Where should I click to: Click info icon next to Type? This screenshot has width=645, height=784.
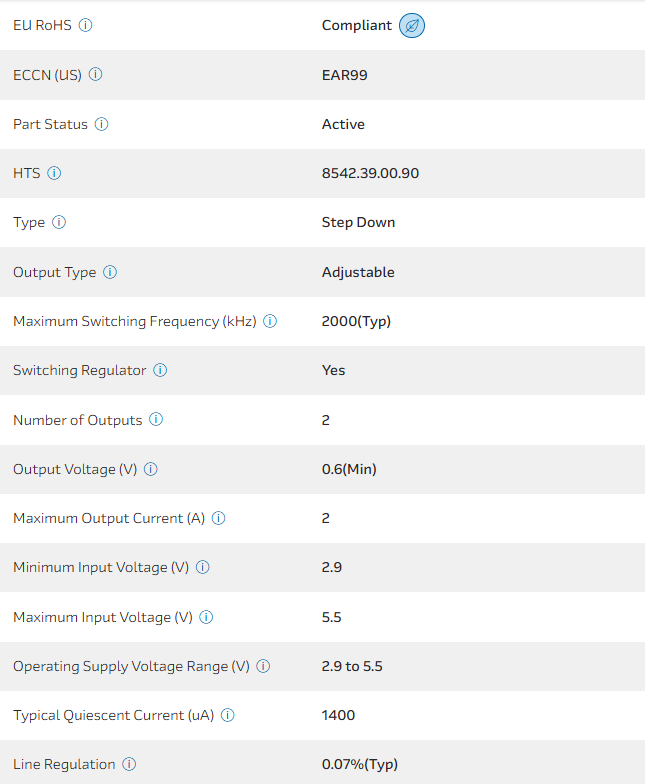[59, 222]
